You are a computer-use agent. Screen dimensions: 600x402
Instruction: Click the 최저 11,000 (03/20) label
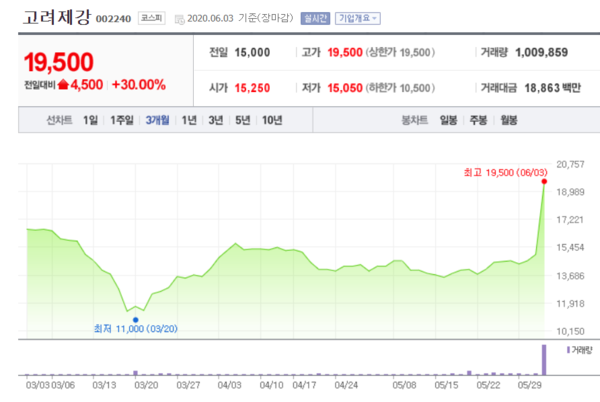136,329
